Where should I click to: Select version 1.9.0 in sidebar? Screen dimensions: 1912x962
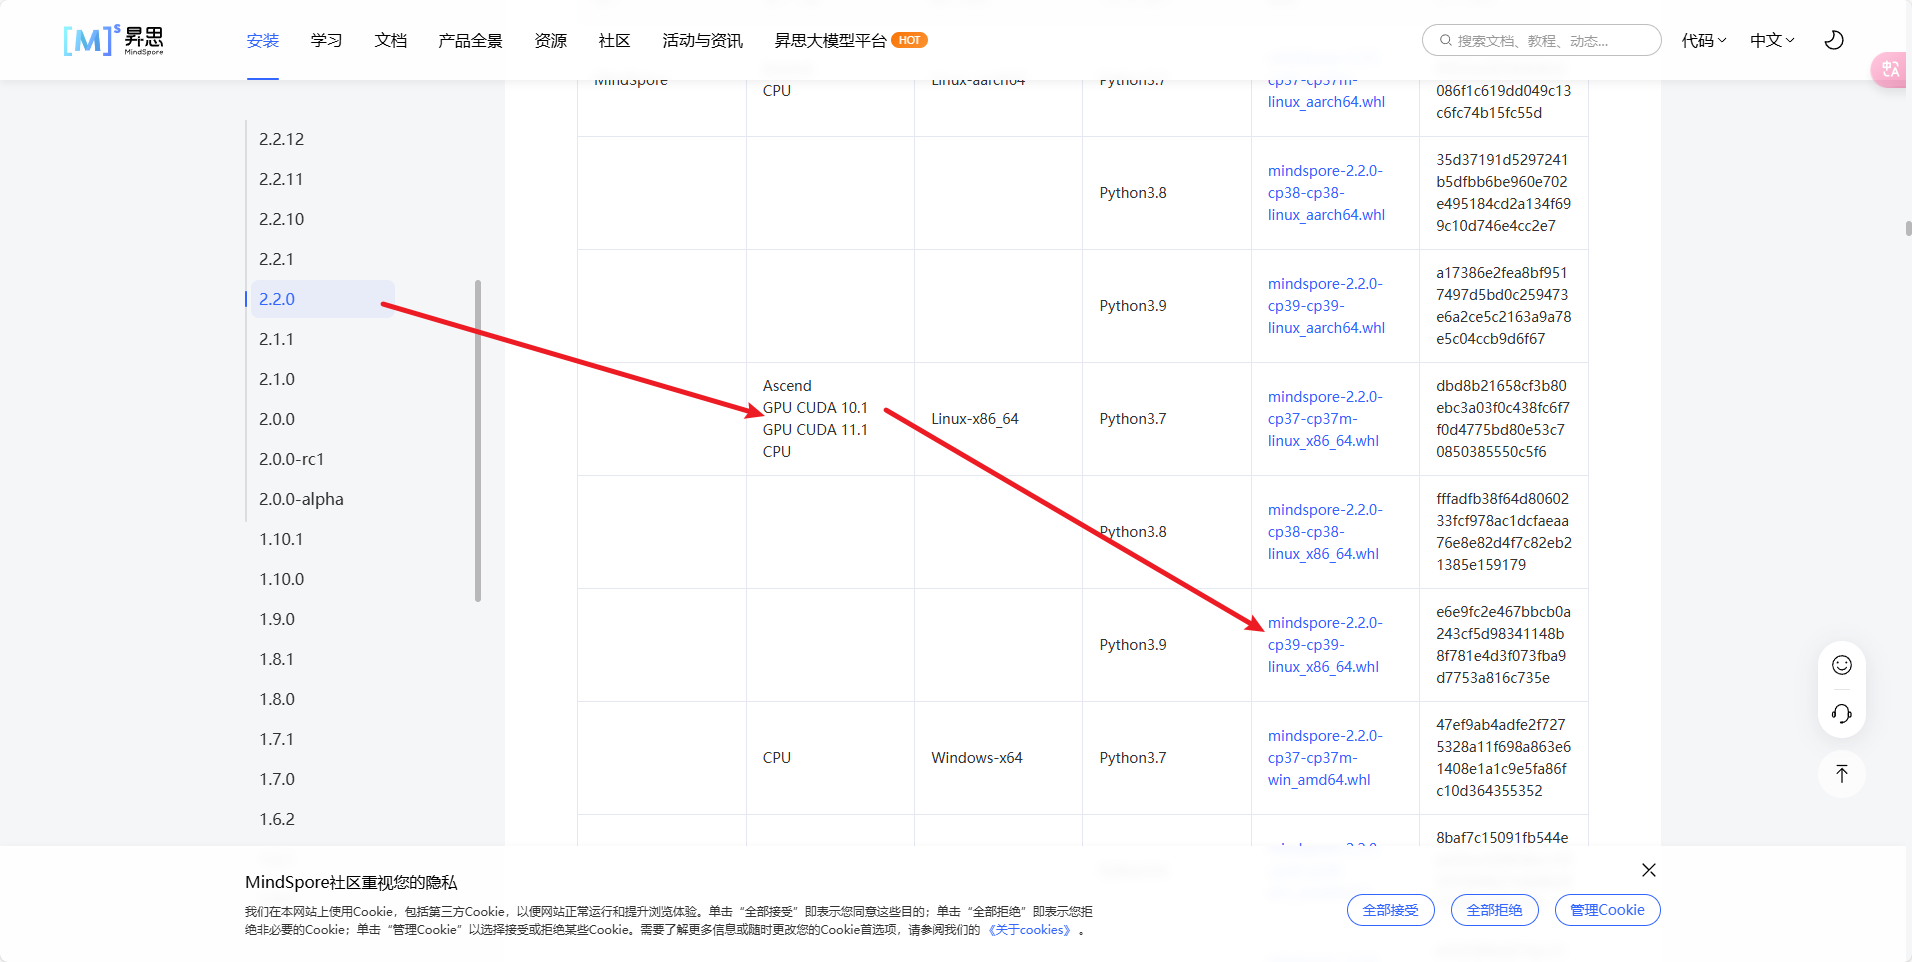pos(277,619)
